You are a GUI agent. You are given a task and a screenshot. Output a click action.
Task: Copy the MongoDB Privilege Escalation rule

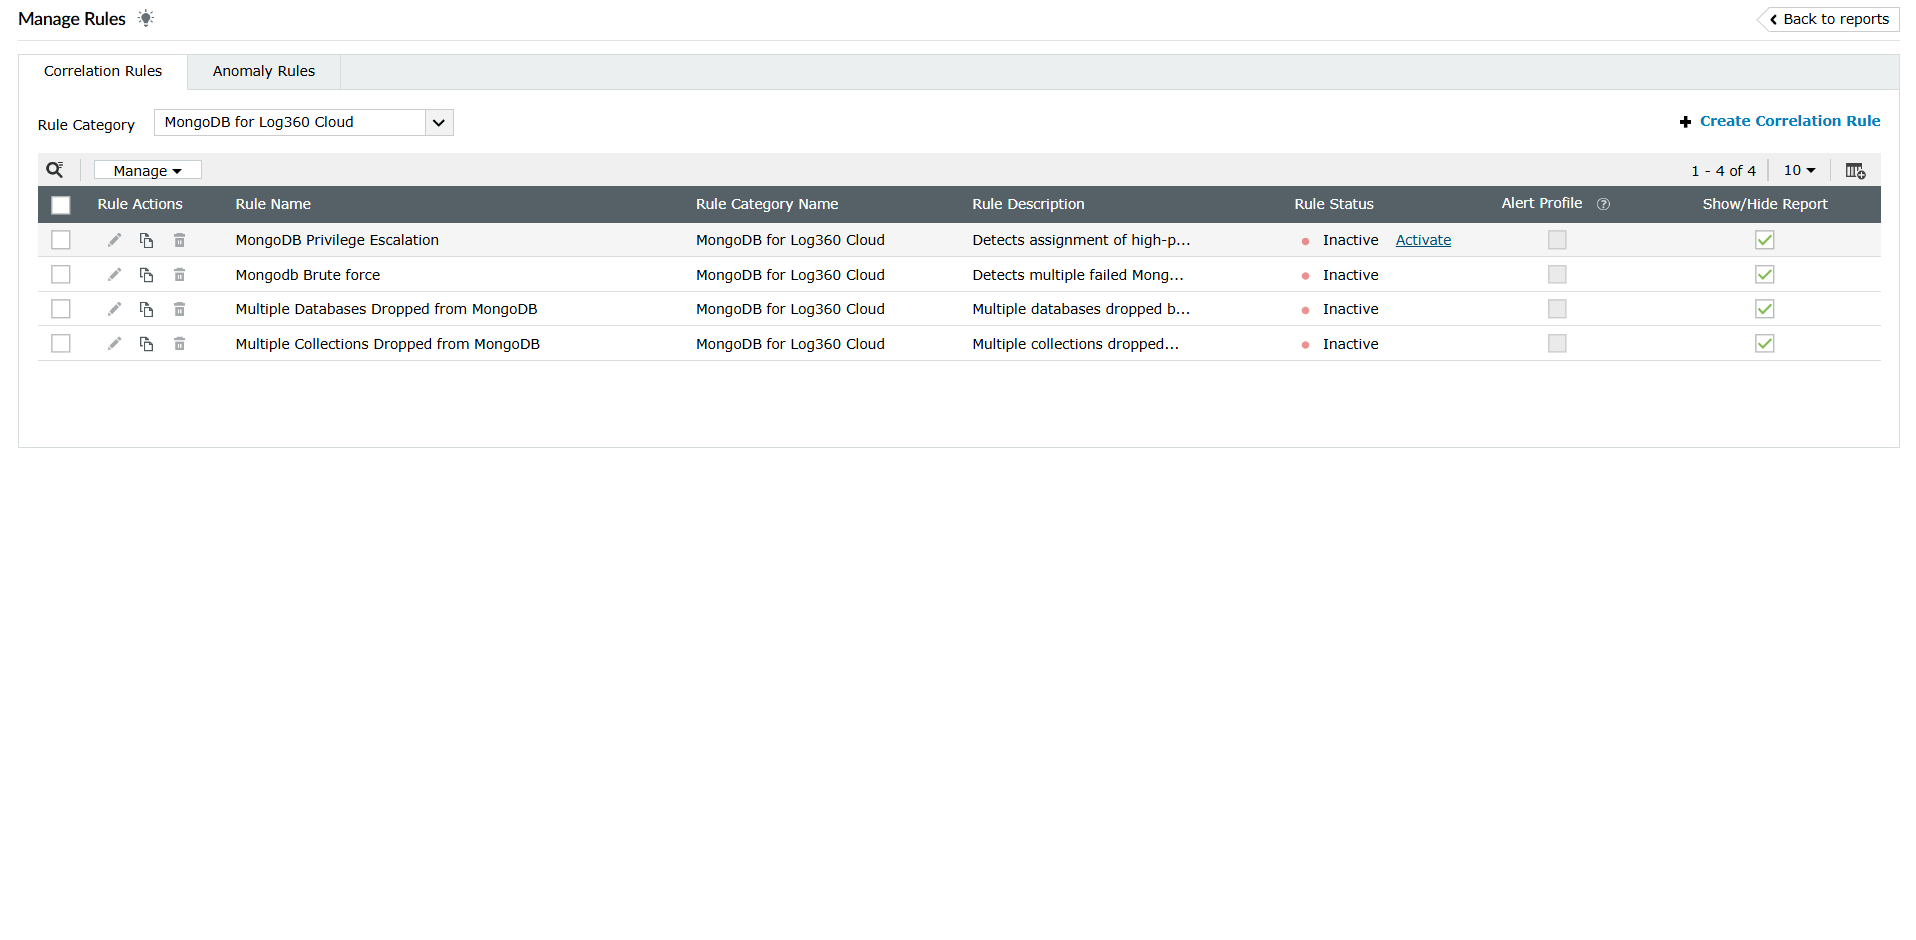click(x=146, y=240)
